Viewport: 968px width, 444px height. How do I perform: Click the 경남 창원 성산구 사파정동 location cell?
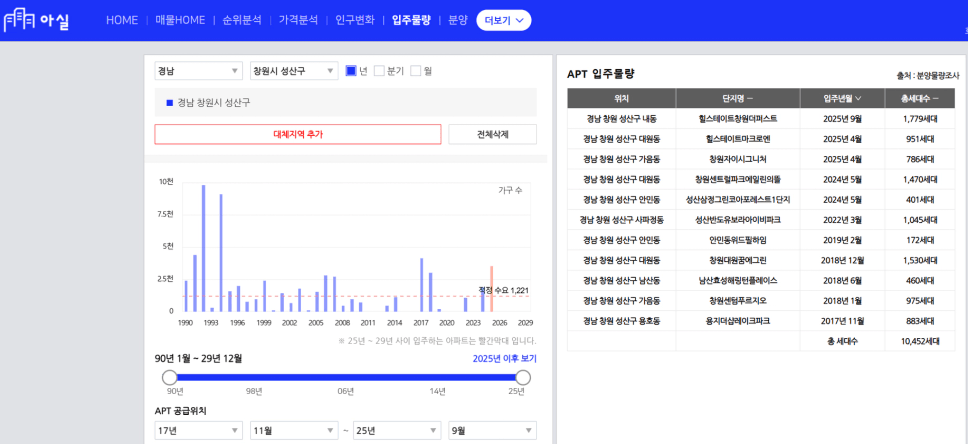[x=621, y=220]
